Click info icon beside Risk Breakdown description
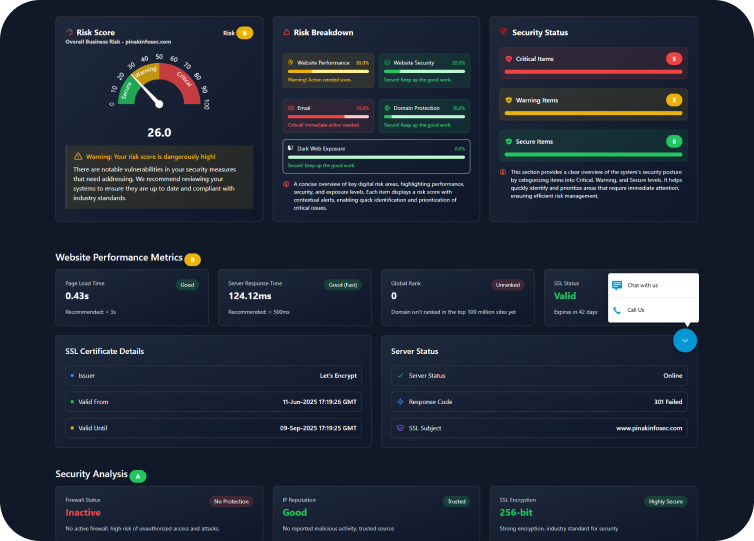Screen dimensions: 754x541 click(286, 184)
